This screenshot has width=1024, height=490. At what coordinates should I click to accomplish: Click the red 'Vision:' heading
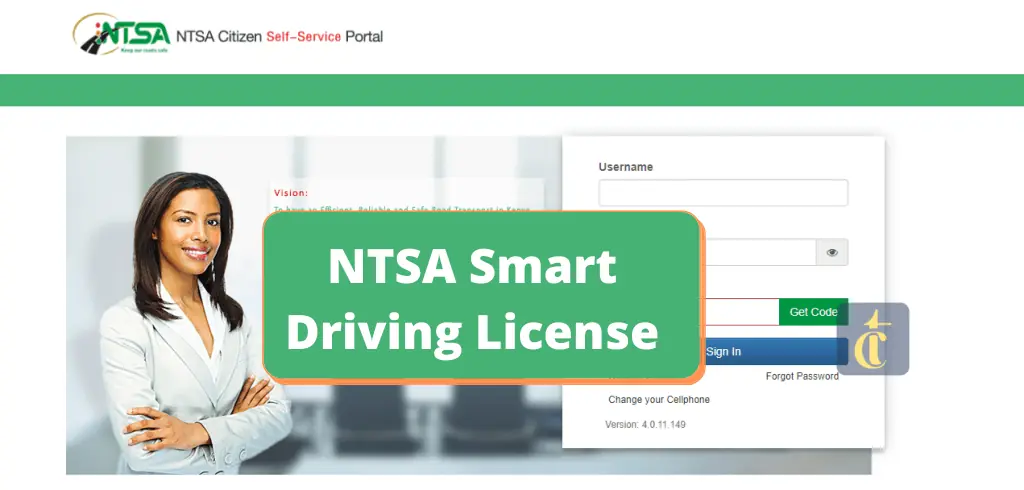click(291, 193)
